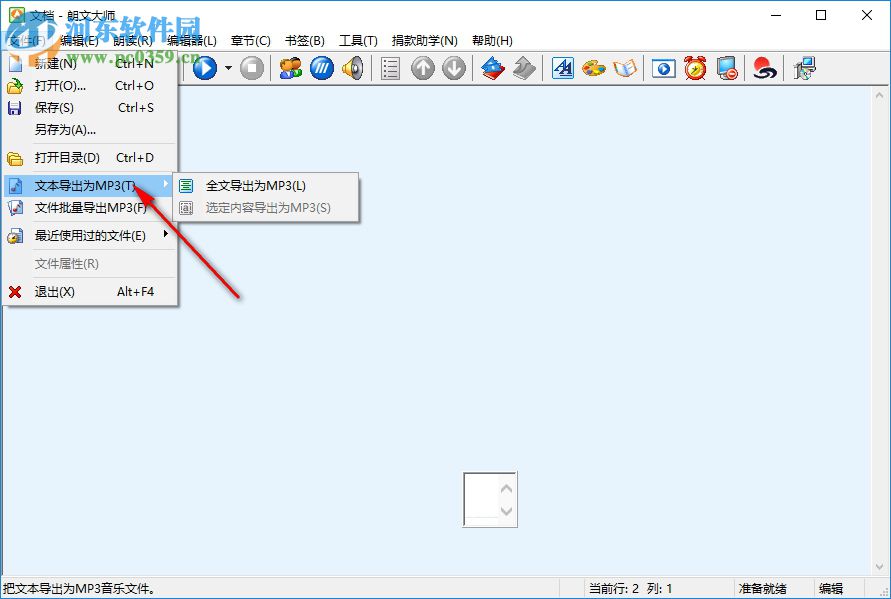Screen dimensions: 891x599
Task: Open the font settings AA icon
Action: pyautogui.click(x=563, y=68)
